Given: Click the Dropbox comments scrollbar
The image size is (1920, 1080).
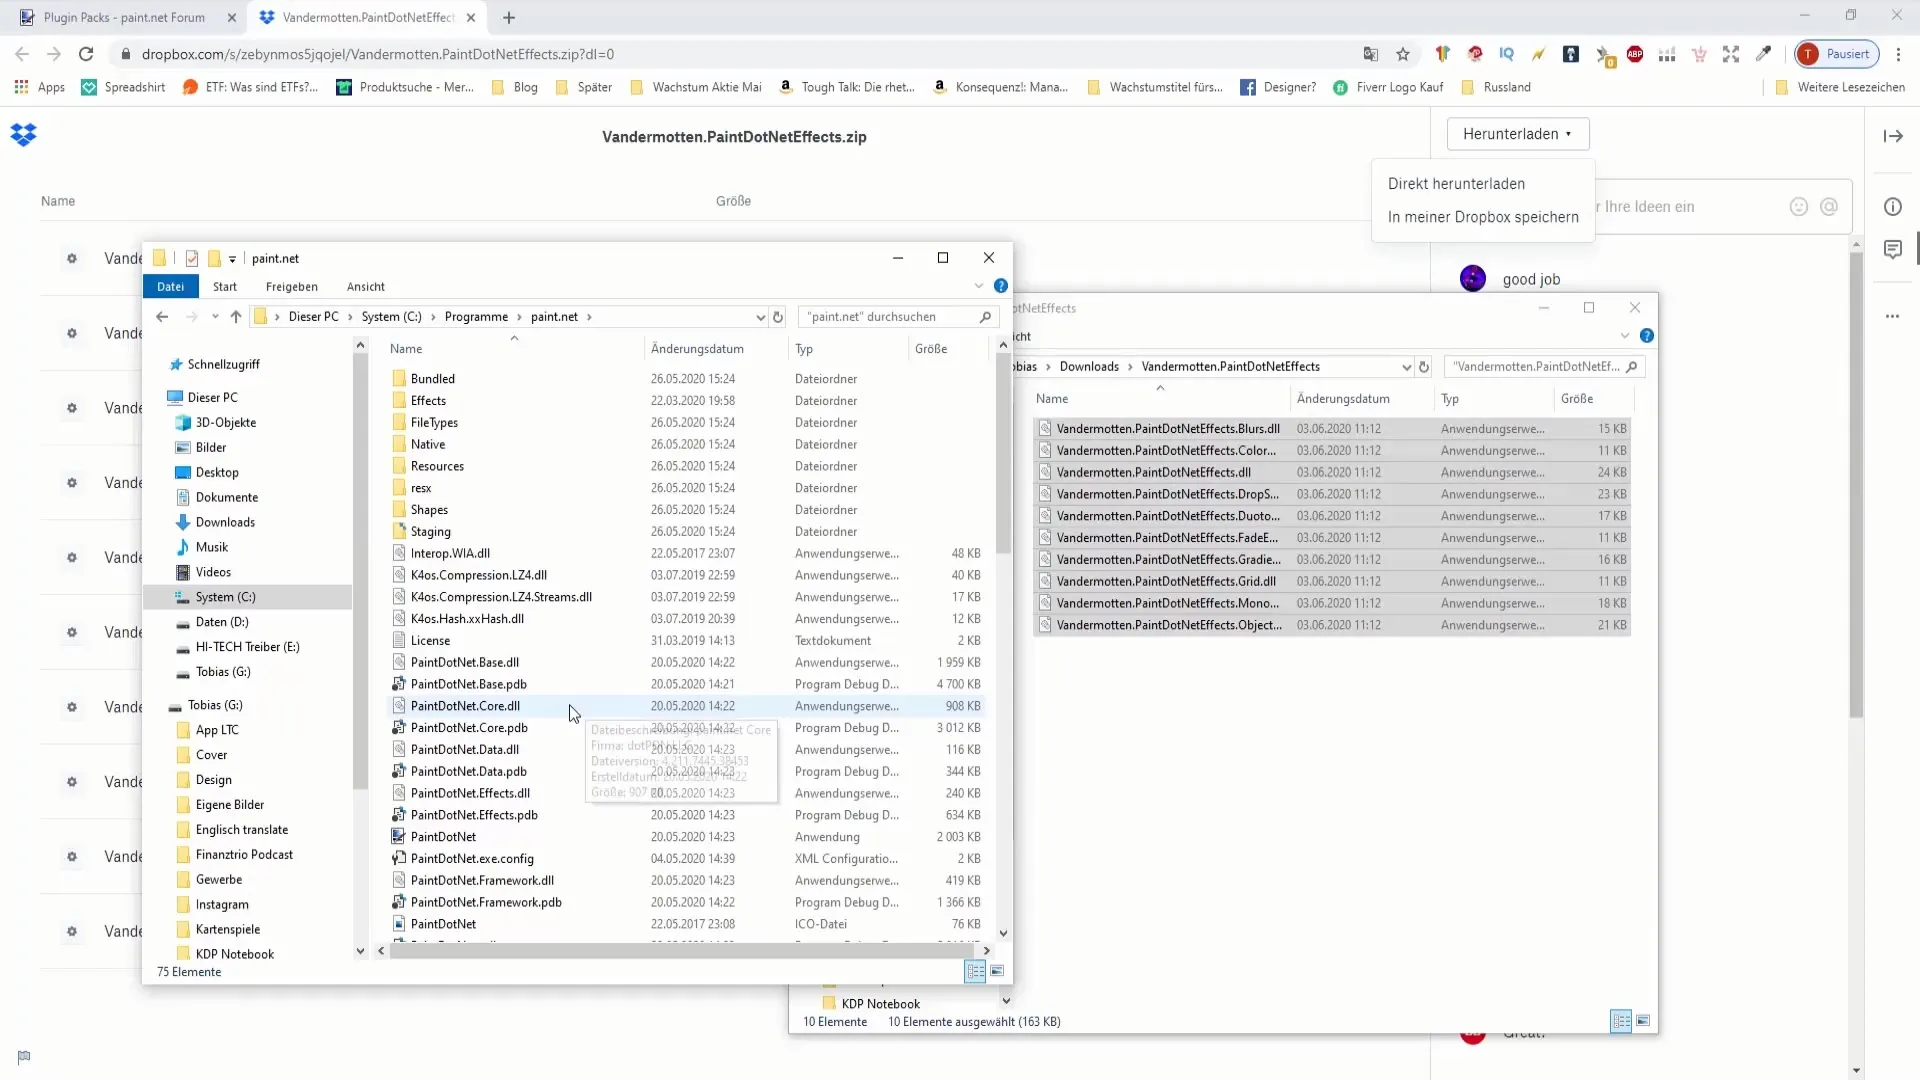Looking at the screenshot, I should [1856, 485].
